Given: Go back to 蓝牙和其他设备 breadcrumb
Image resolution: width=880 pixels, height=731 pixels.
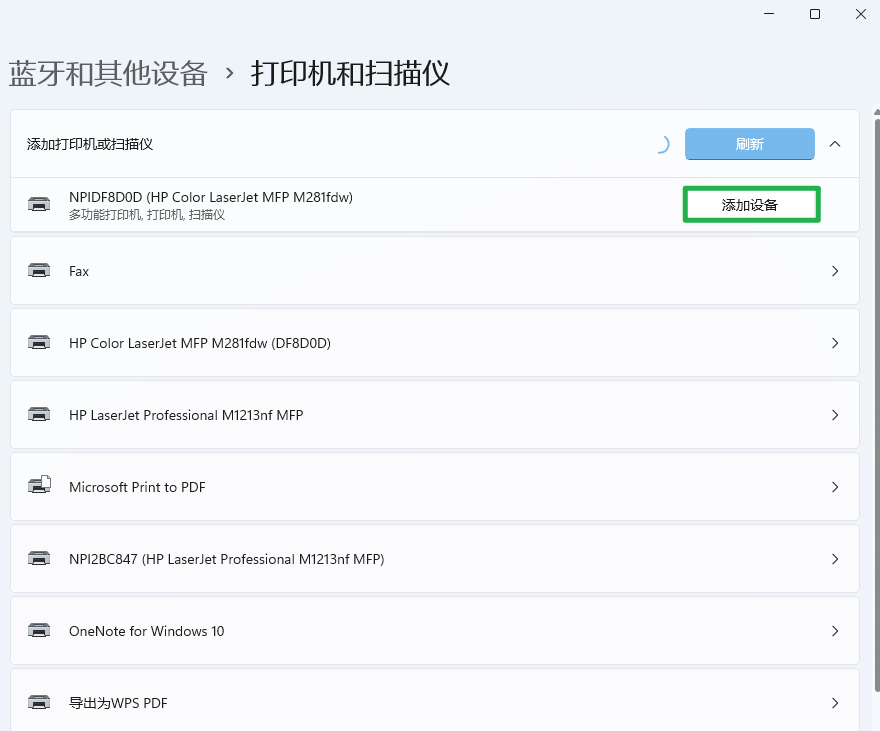Looking at the screenshot, I should coord(108,73).
